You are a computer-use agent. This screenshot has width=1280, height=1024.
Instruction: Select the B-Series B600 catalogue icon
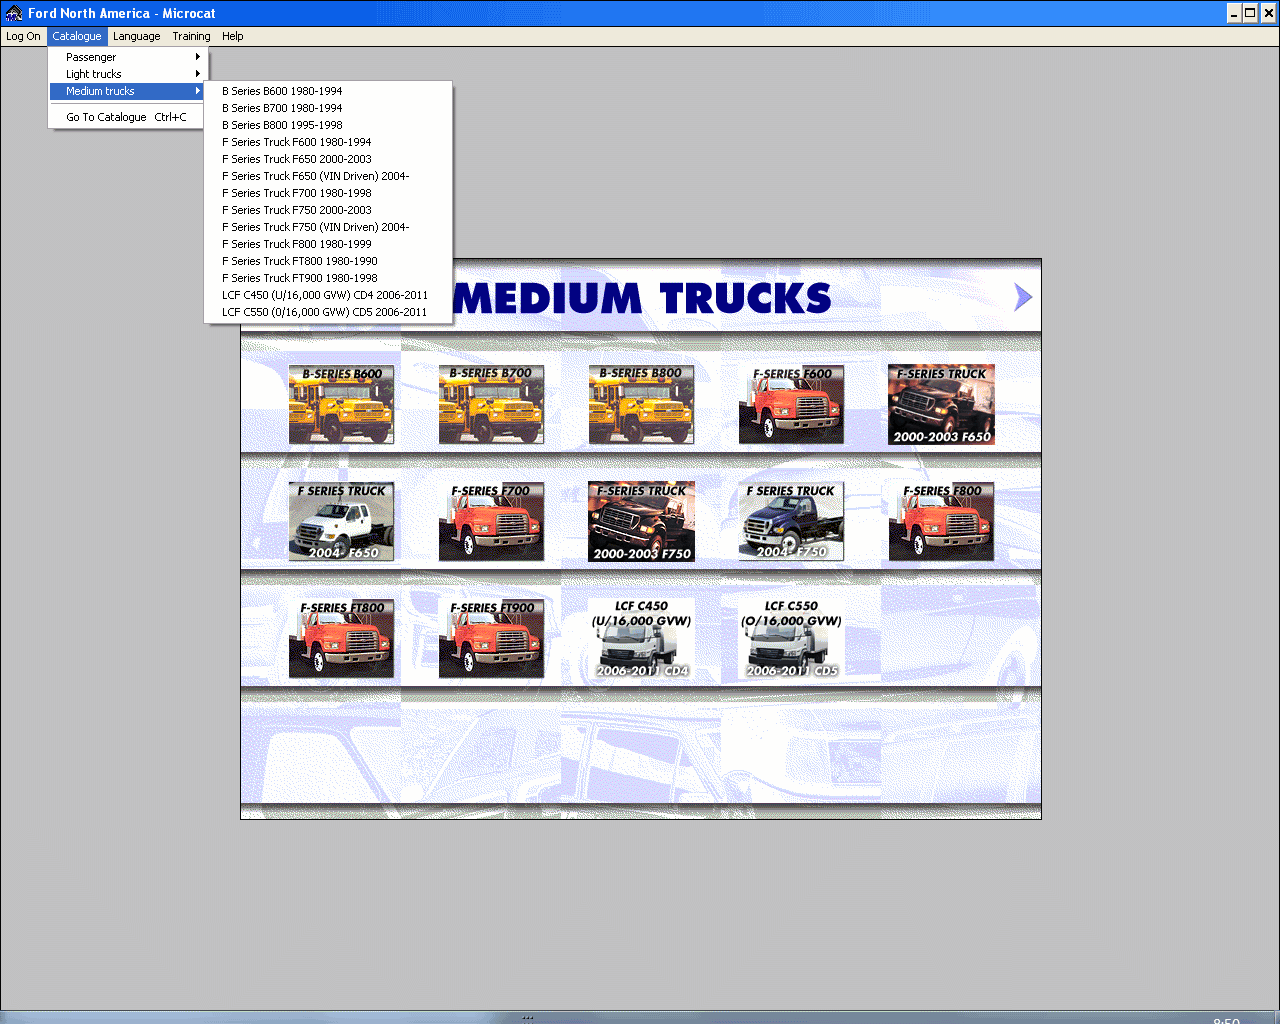[x=341, y=404]
